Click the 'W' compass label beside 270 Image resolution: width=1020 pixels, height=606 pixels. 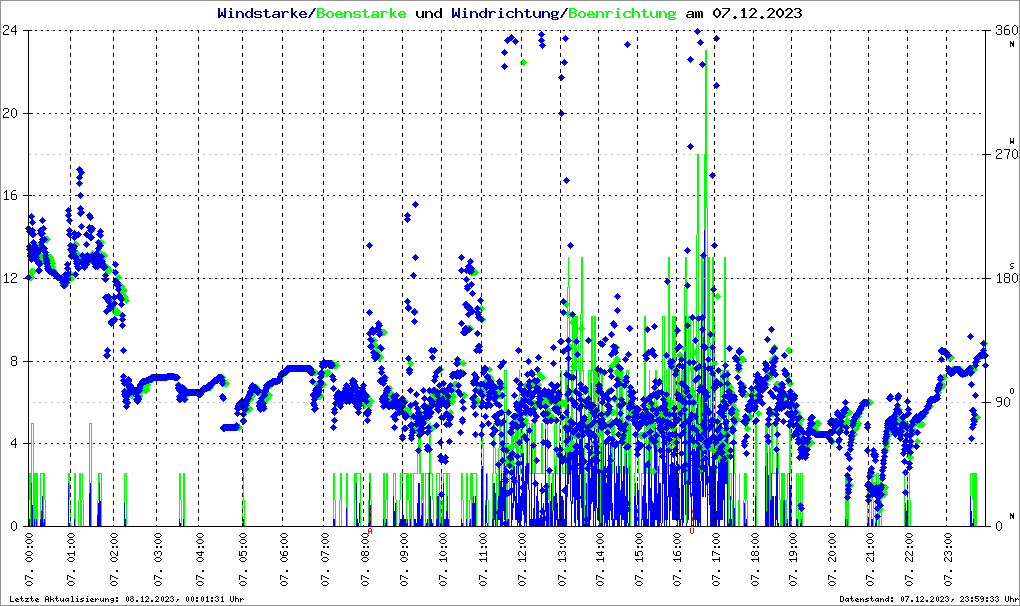(1012, 141)
